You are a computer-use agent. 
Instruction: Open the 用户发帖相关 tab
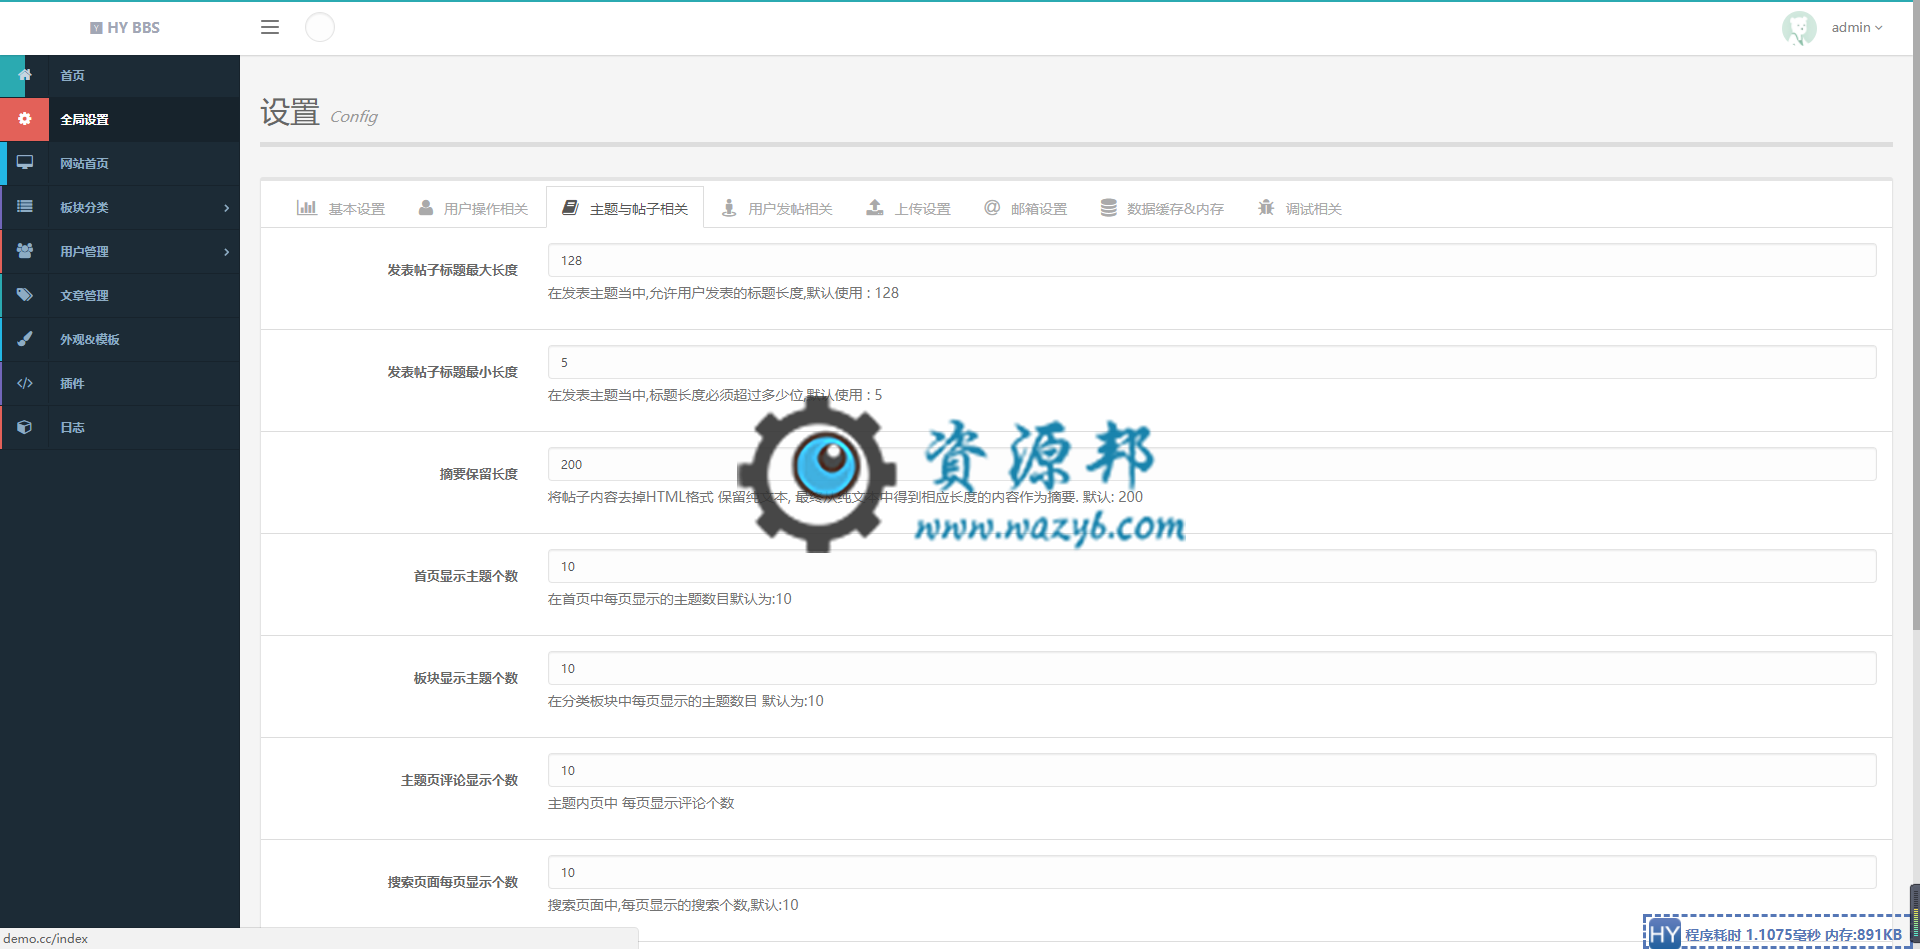pos(777,208)
